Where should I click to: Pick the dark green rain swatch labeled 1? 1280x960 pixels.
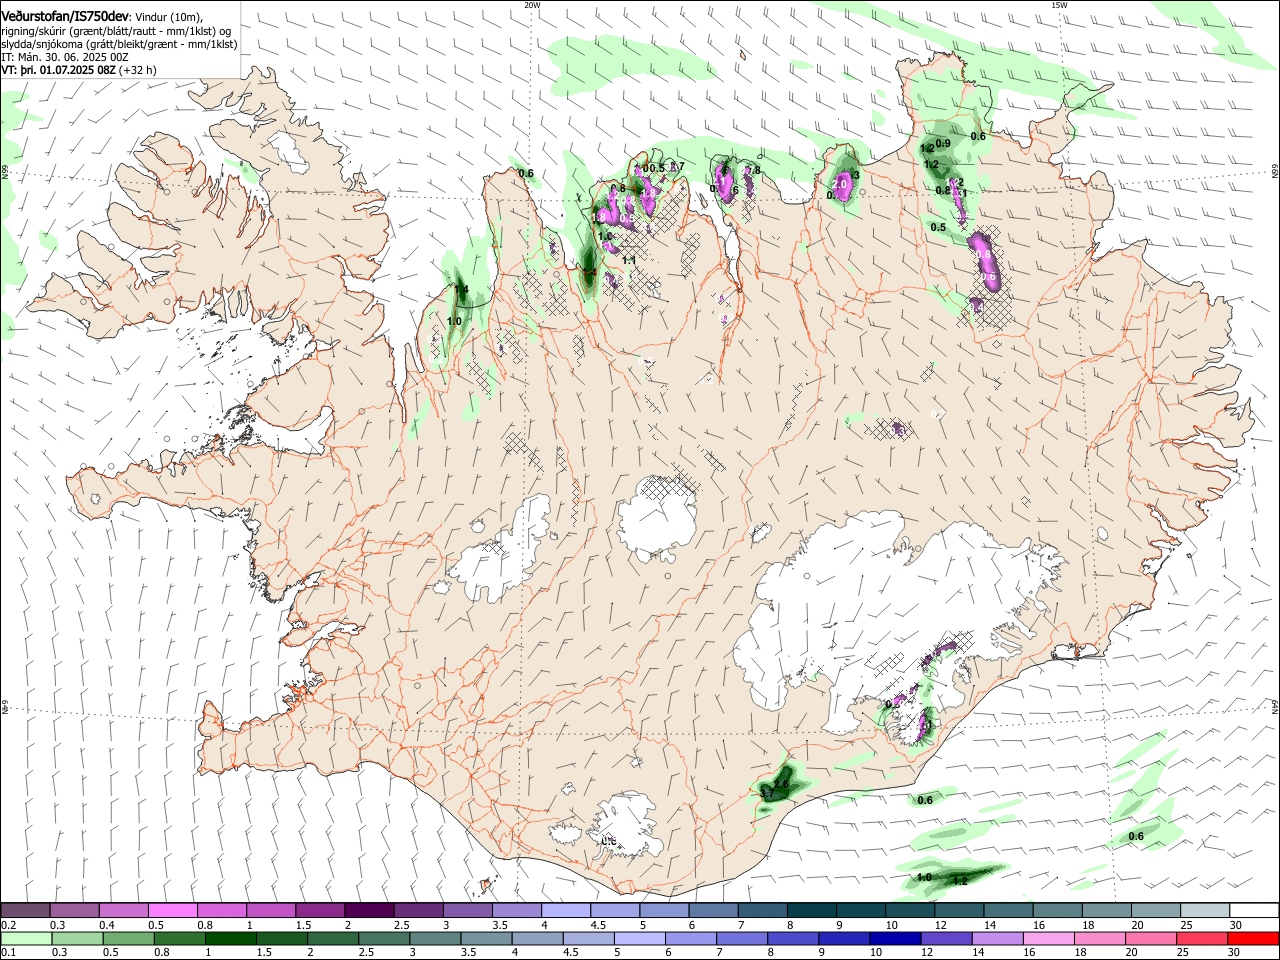coord(230,938)
